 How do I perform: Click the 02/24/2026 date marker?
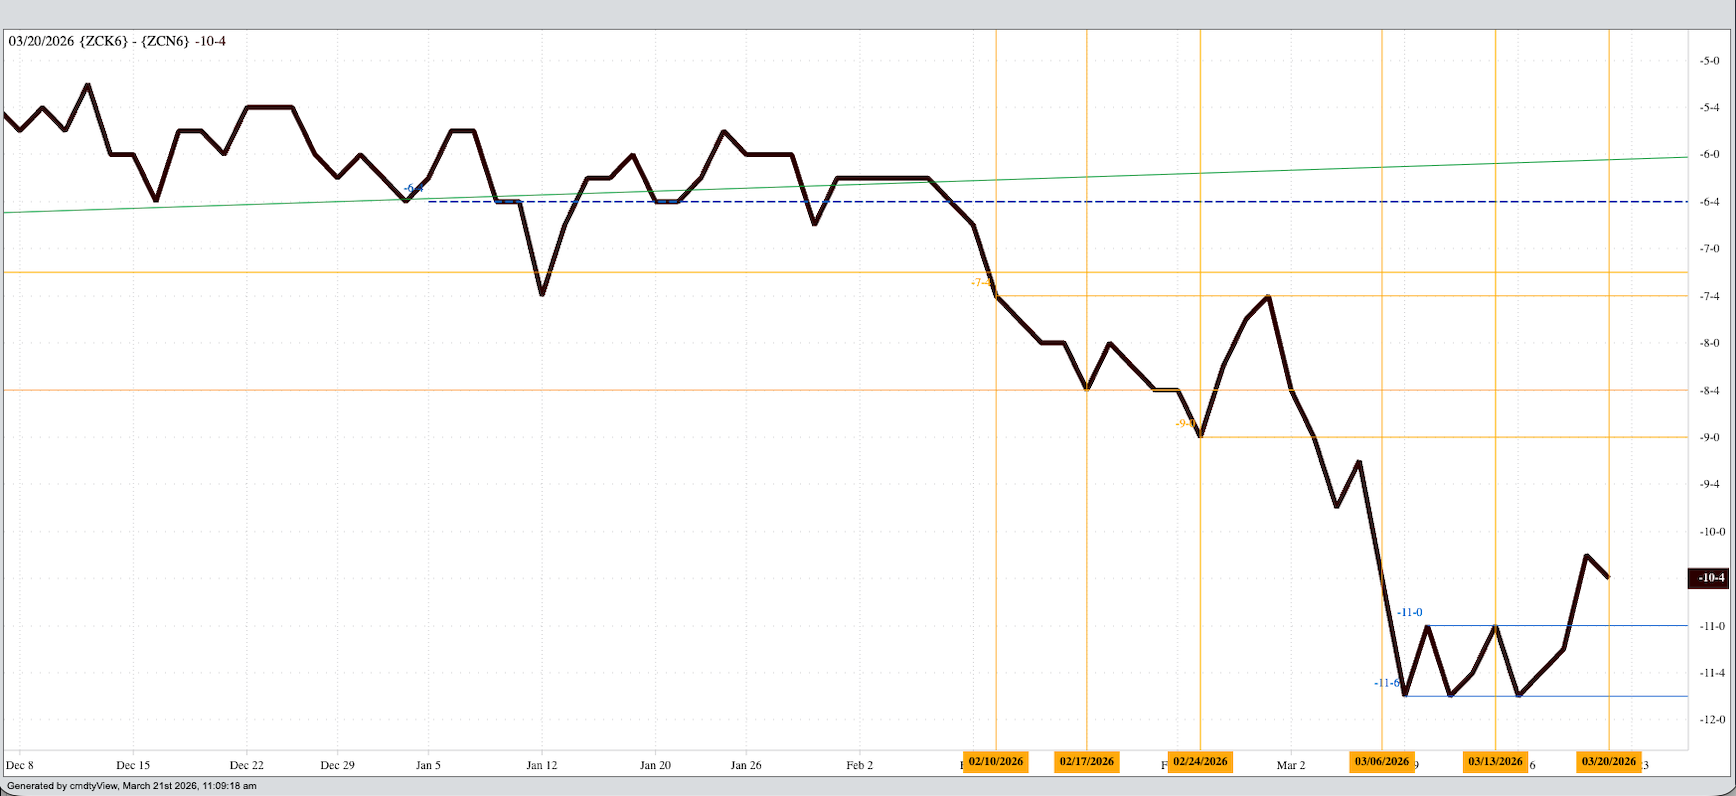[x=1200, y=762]
